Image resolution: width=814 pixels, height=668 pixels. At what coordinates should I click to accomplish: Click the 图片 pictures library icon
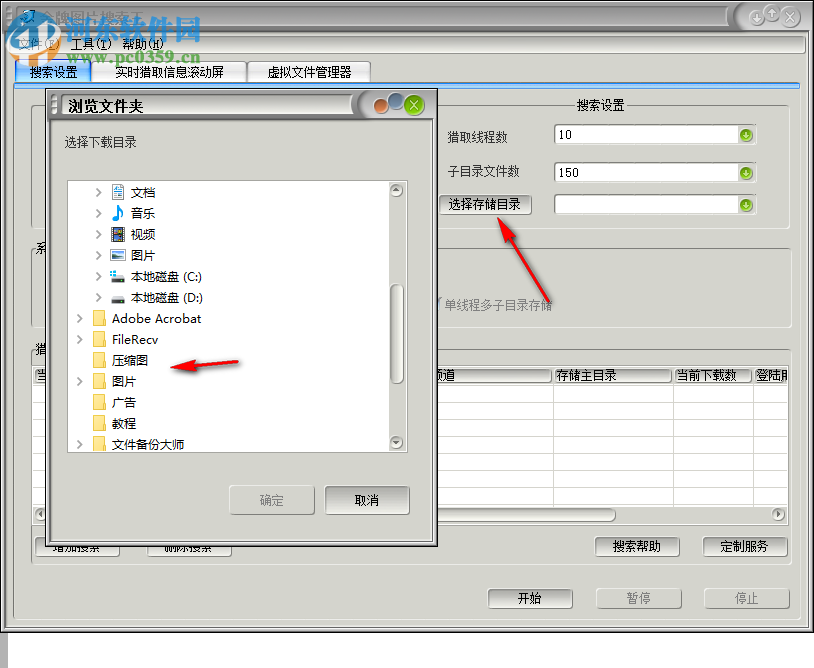(x=119, y=255)
